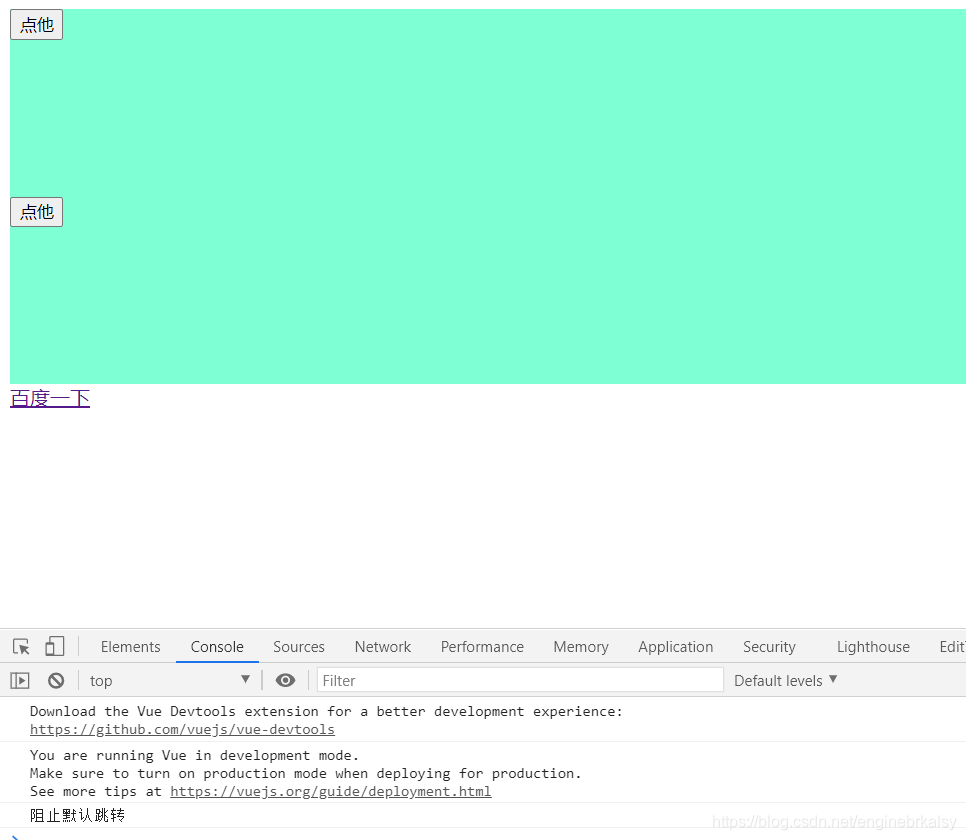Click the lower 点他 button
Screen dimensions: 966x840
(36, 212)
